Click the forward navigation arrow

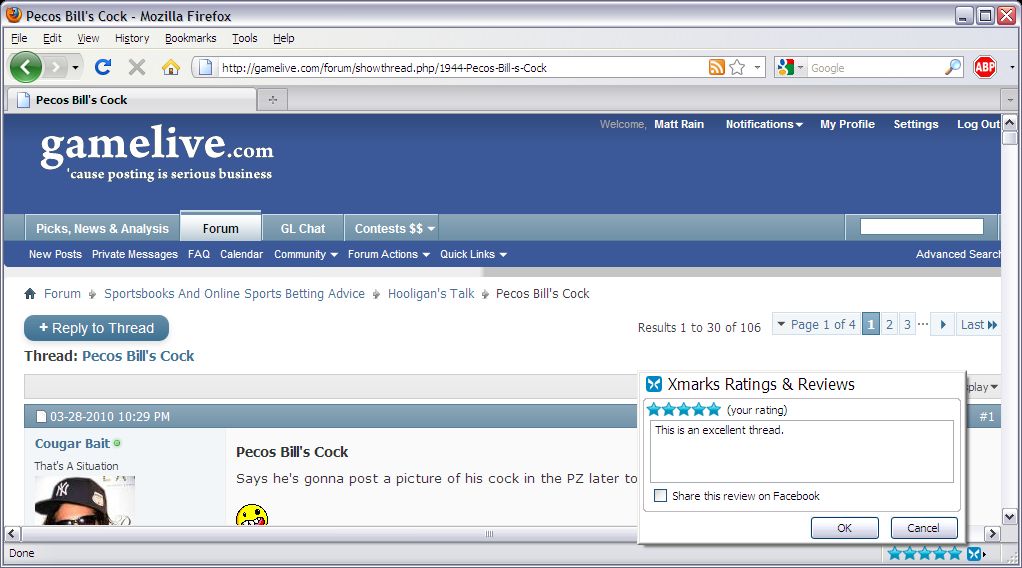[56, 67]
